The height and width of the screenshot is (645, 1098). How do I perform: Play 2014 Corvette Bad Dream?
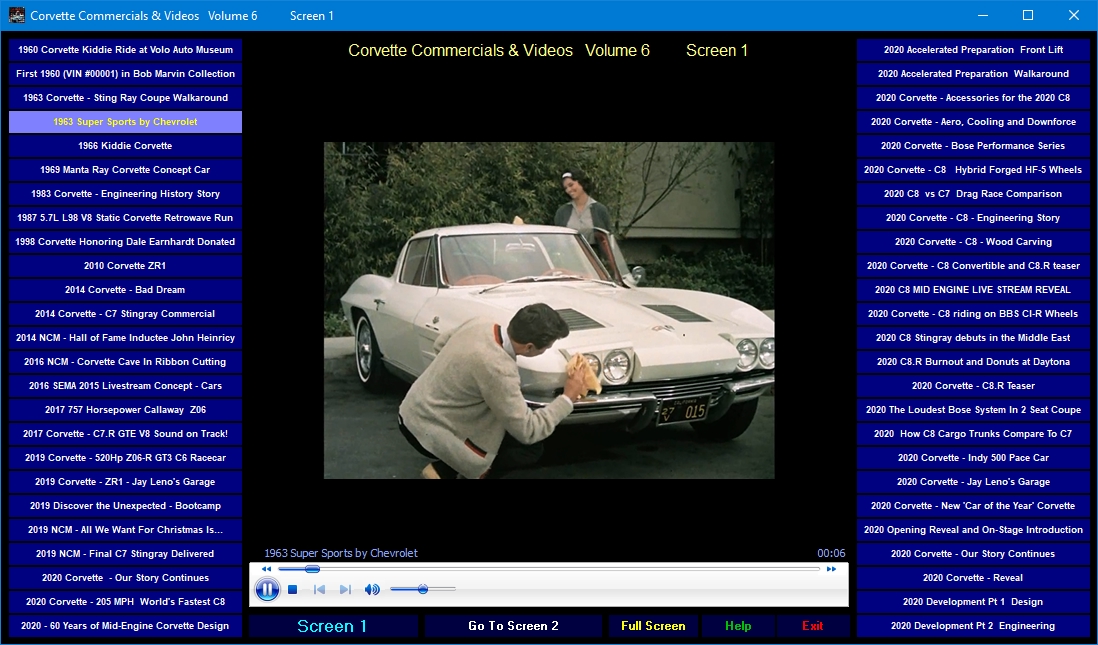125,290
